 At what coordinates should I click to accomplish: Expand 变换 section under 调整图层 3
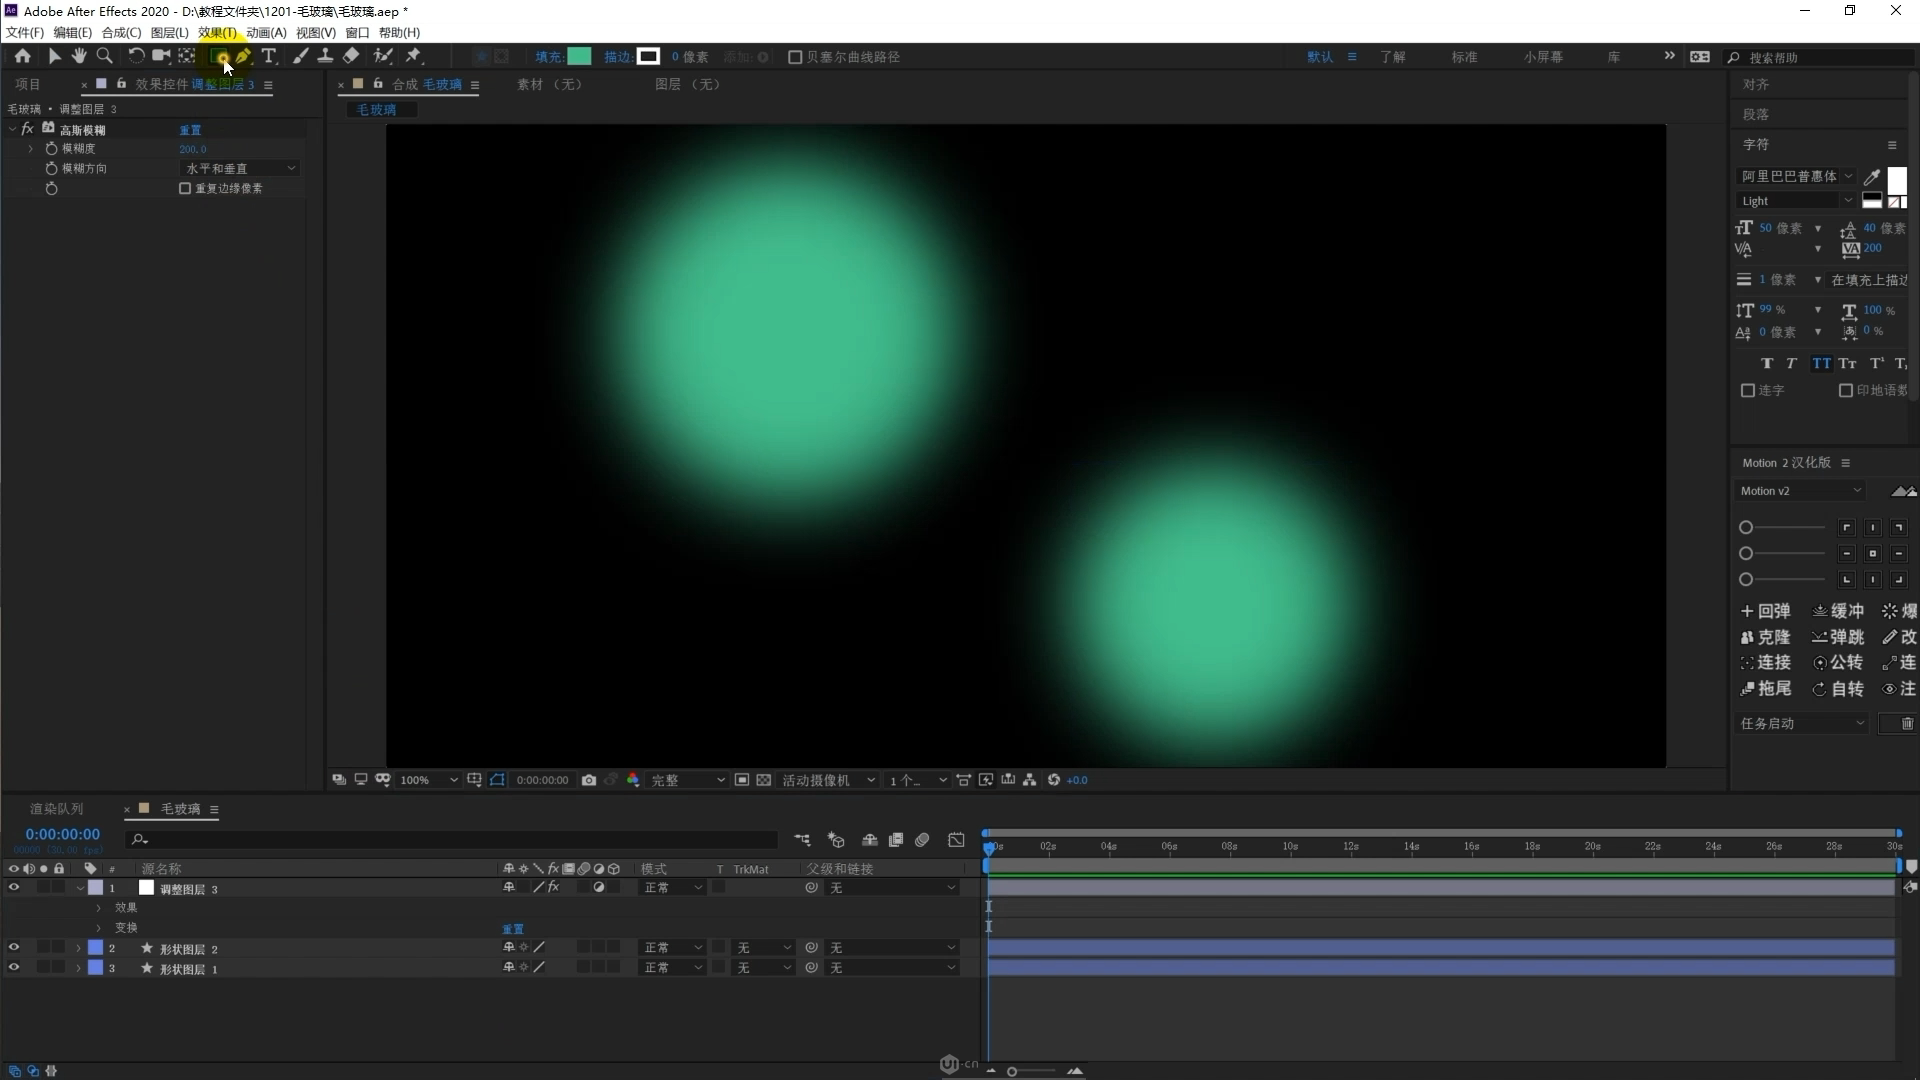(99, 927)
